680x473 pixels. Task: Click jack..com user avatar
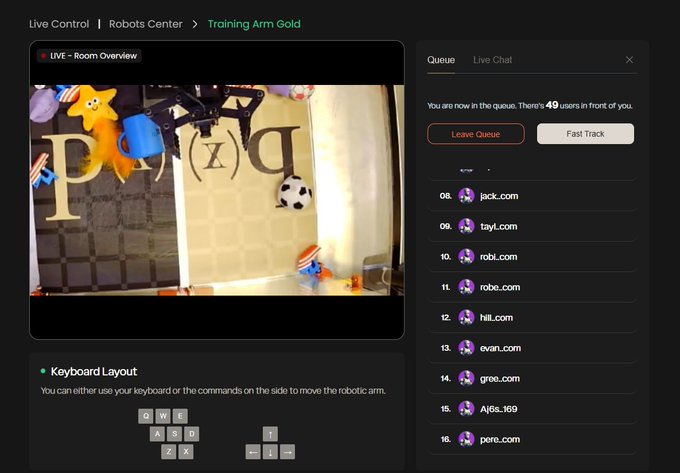click(x=466, y=196)
